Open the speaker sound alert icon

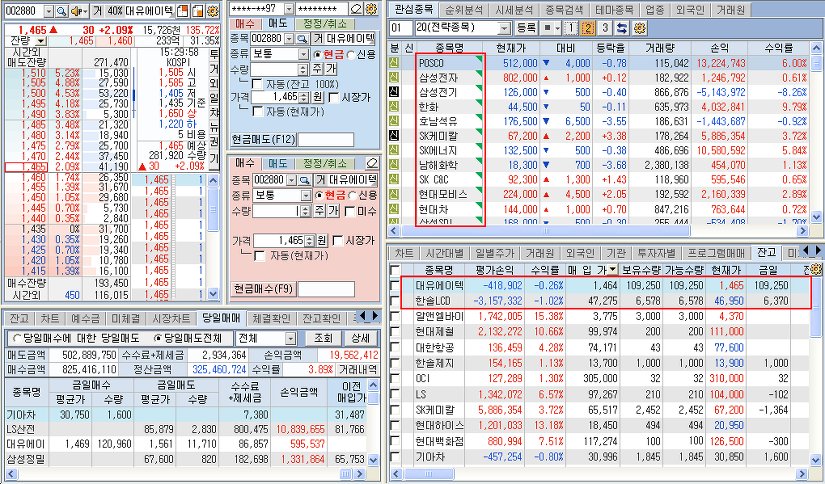click(x=78, y=11)
